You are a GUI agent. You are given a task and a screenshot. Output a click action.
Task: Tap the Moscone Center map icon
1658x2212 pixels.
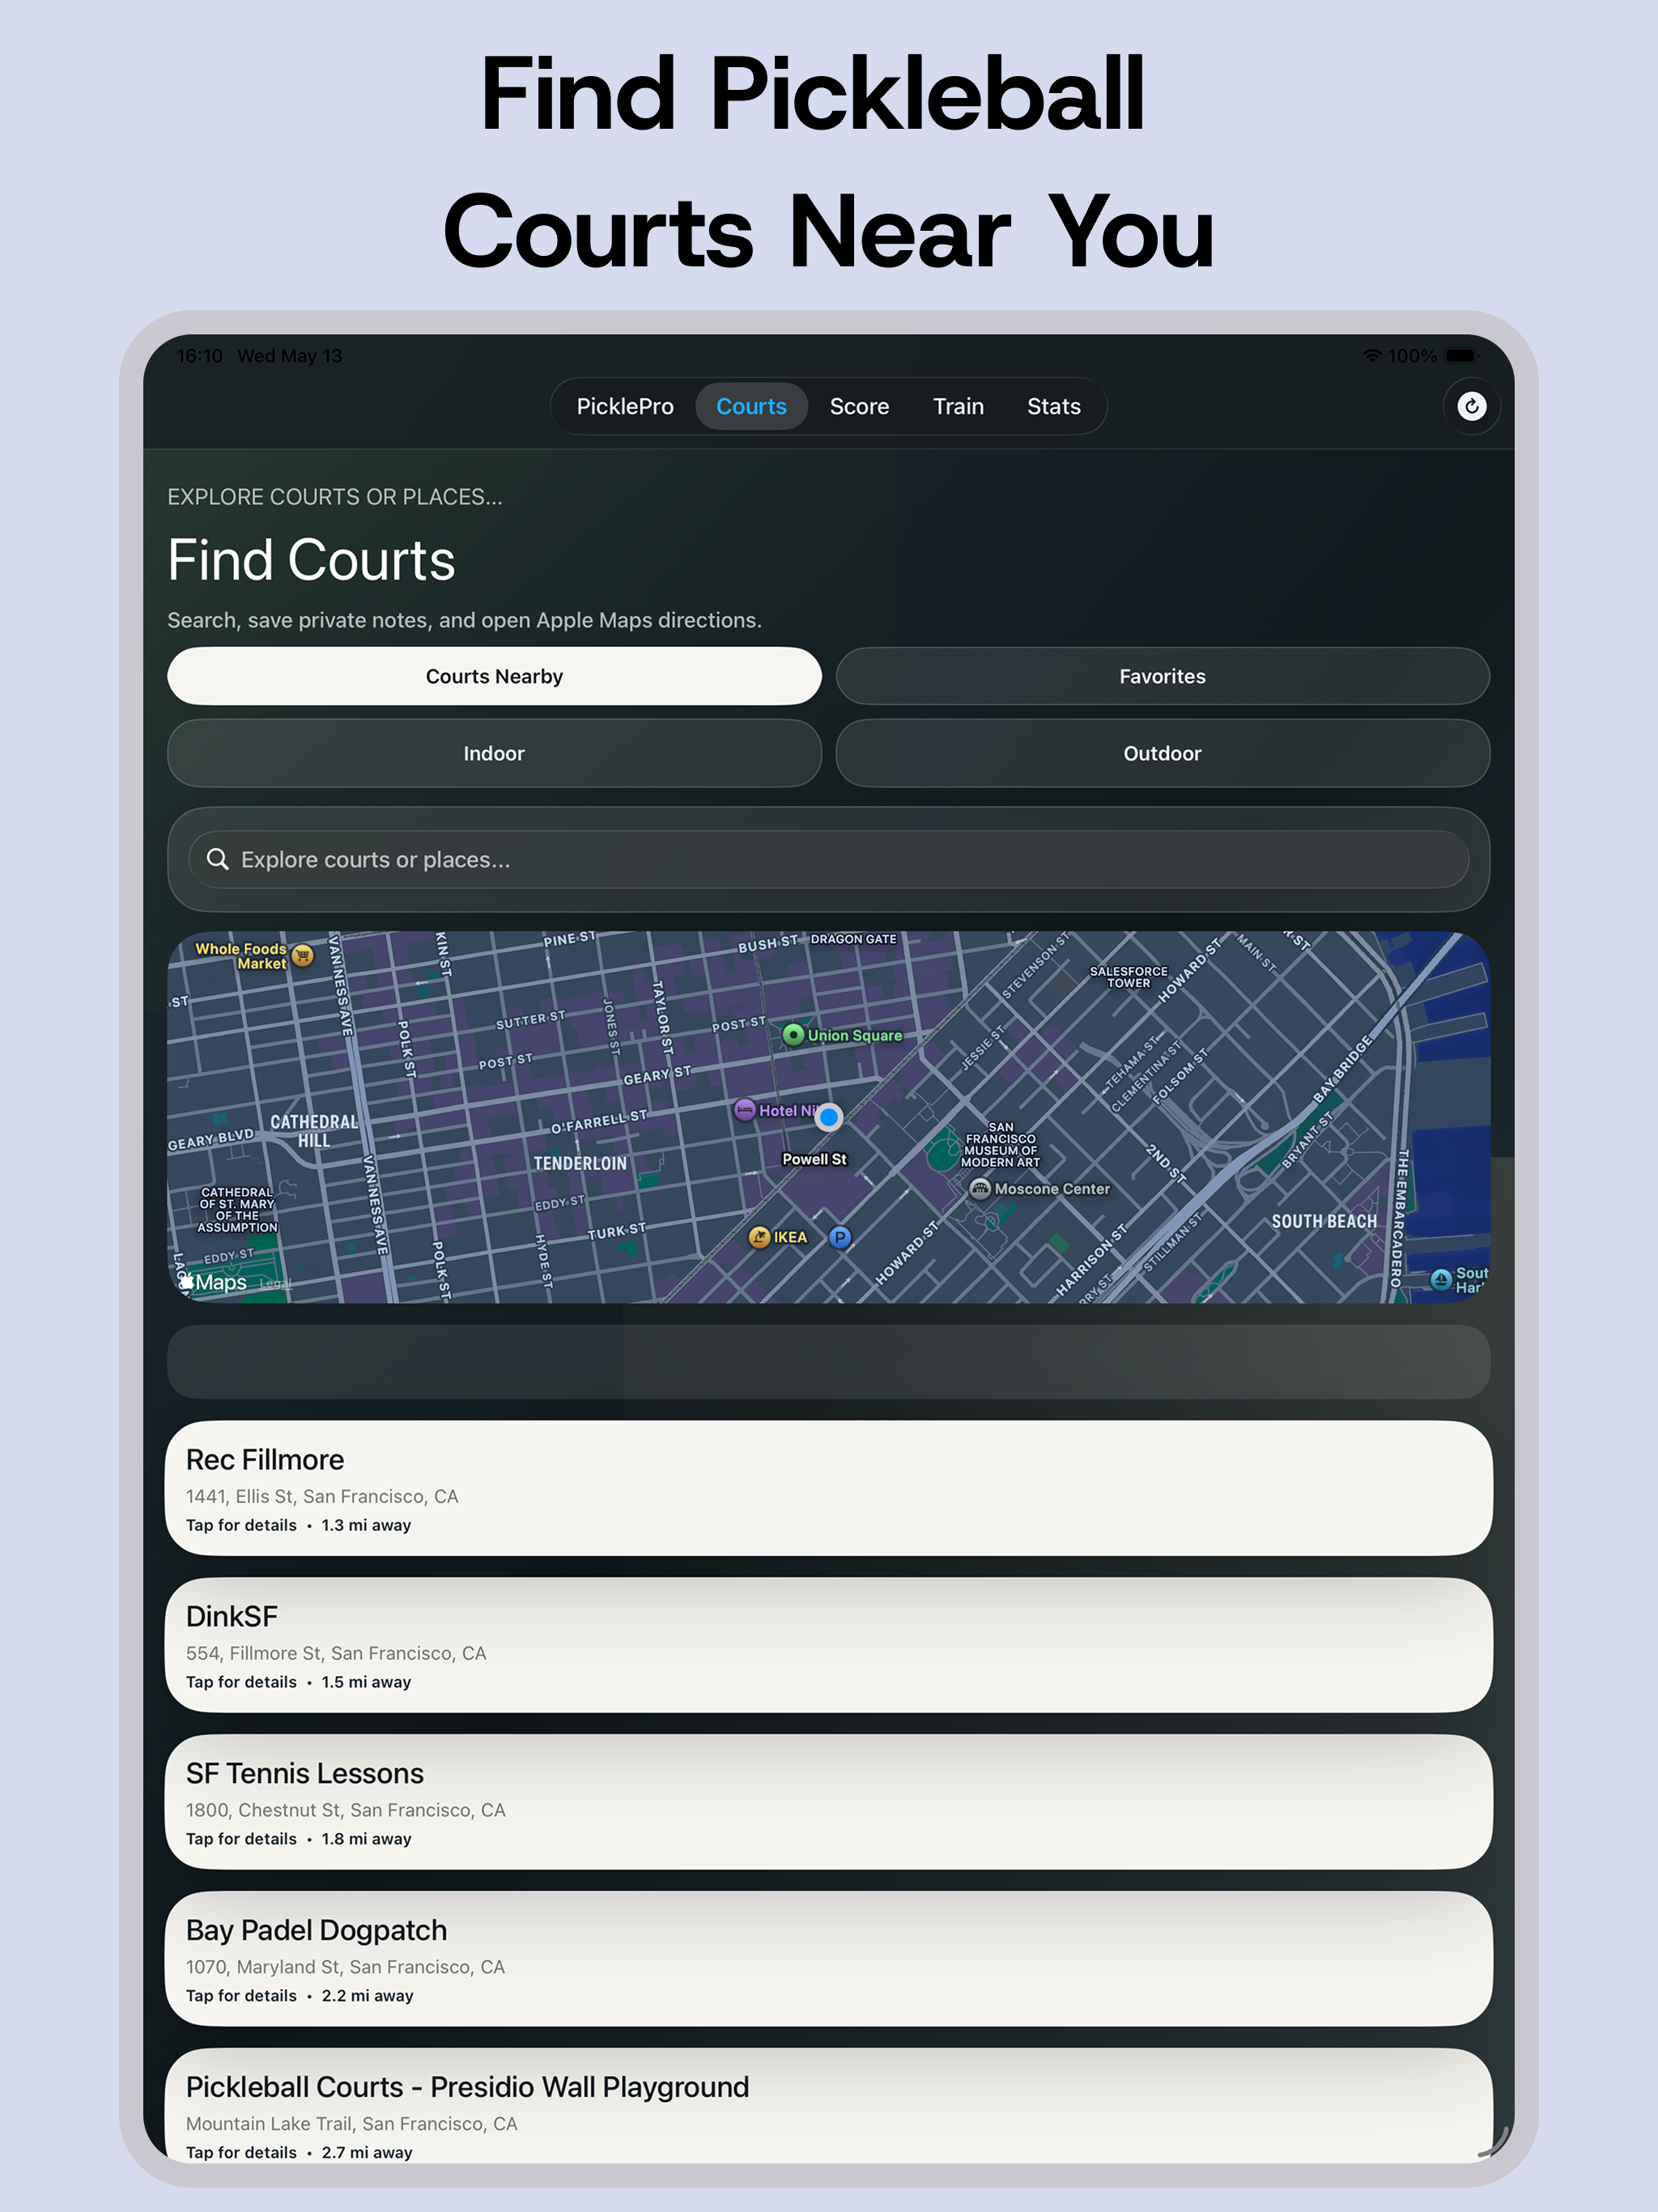980,1188
